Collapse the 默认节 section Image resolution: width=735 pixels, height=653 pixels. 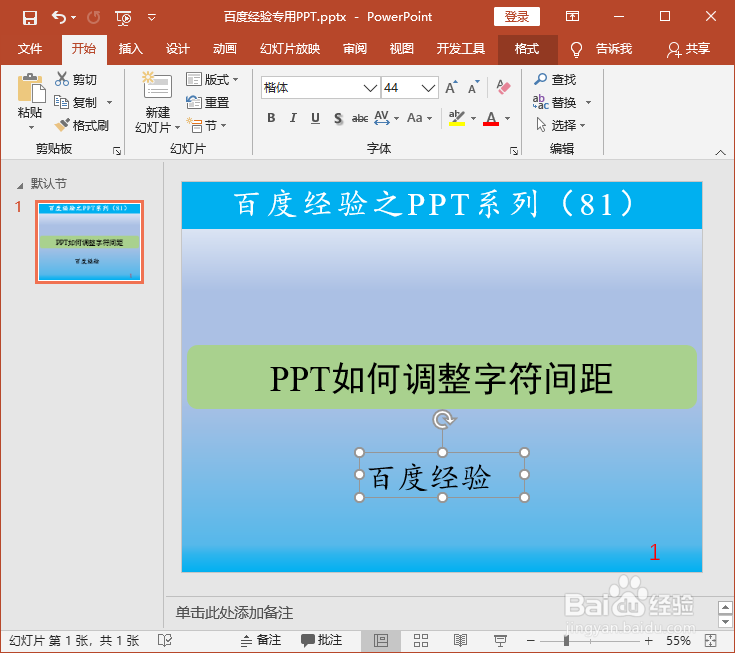pos(20,186)
